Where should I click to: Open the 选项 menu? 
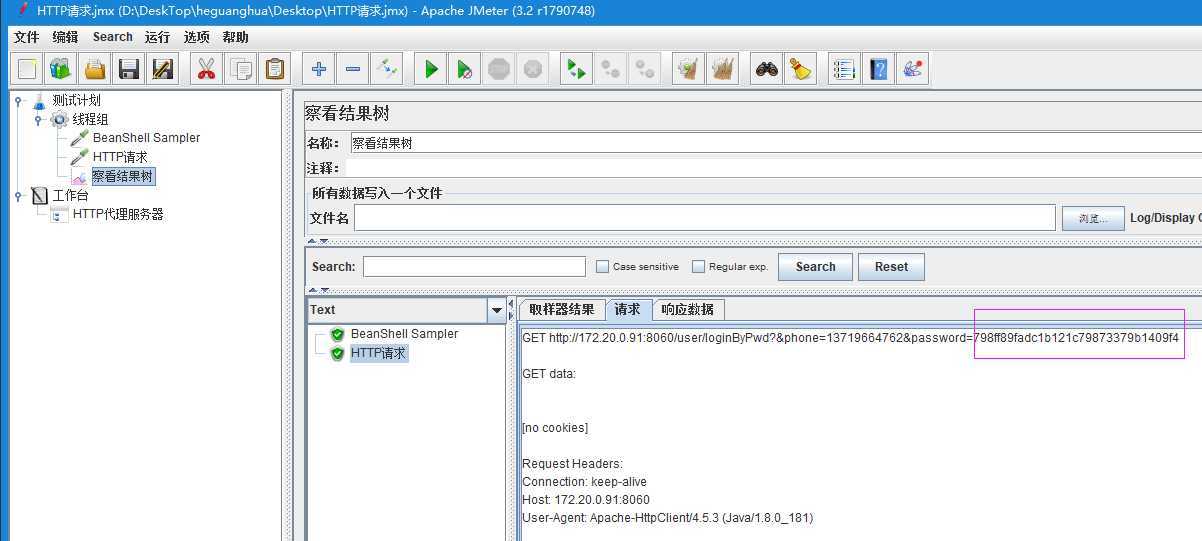pos(197,37)
